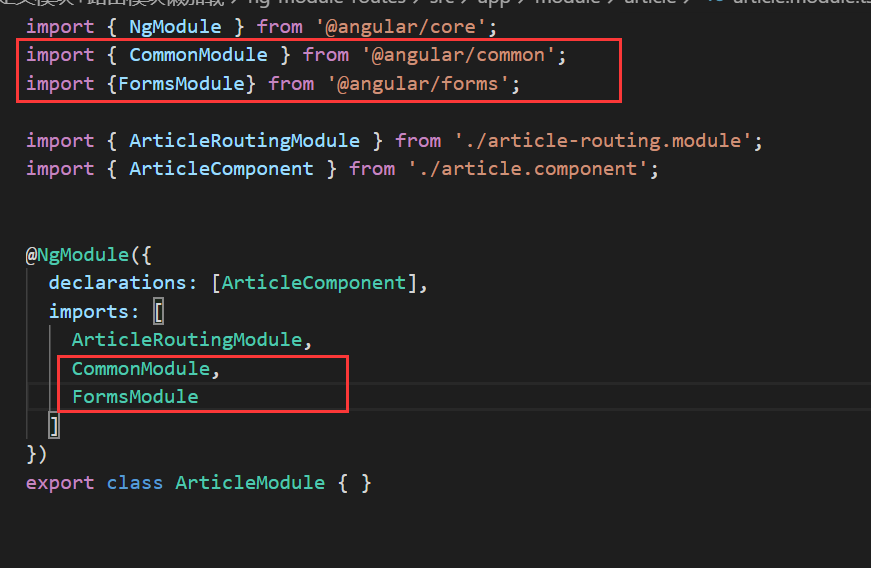The image size is (871, 568).
Task: Click the '@angular/common' string literal
Action: tap(459, 55)
